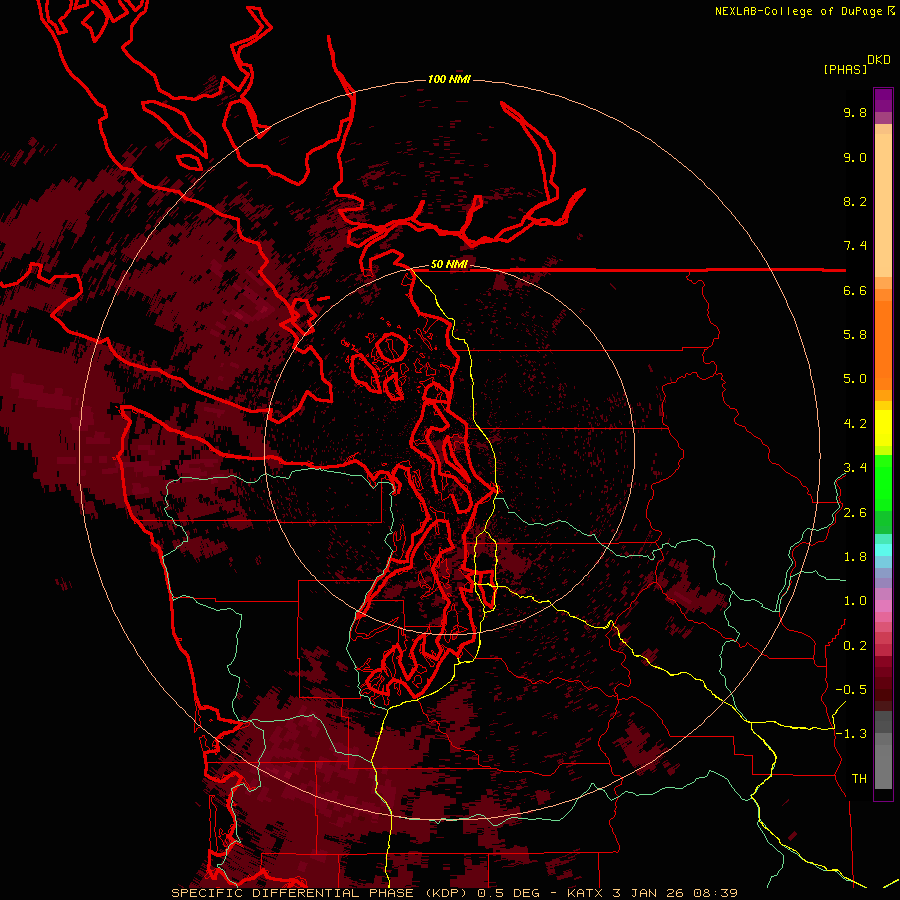900x900 pixels.
Task: Click the 5.8 color scale value
Action: pyautogui.click(x=855, y=335)
